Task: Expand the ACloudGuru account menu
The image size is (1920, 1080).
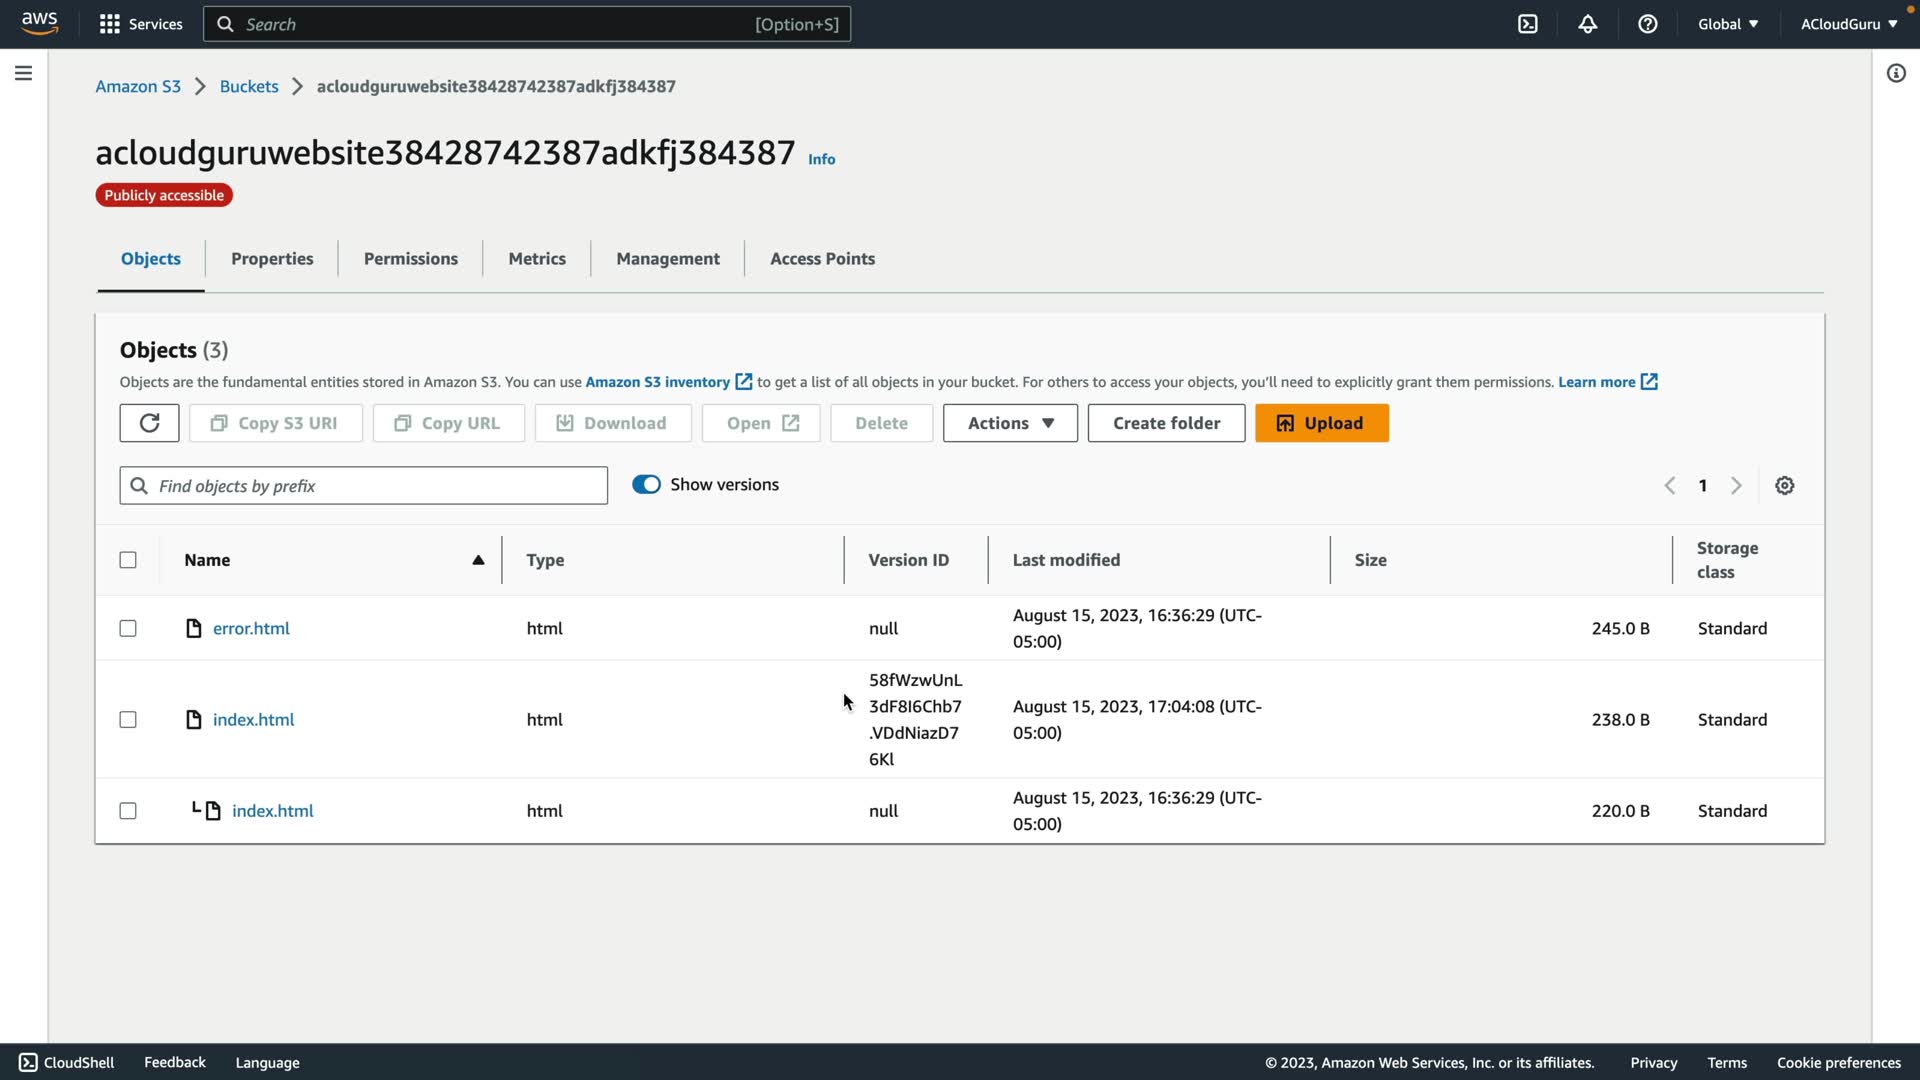Action: click(1848, 24)
